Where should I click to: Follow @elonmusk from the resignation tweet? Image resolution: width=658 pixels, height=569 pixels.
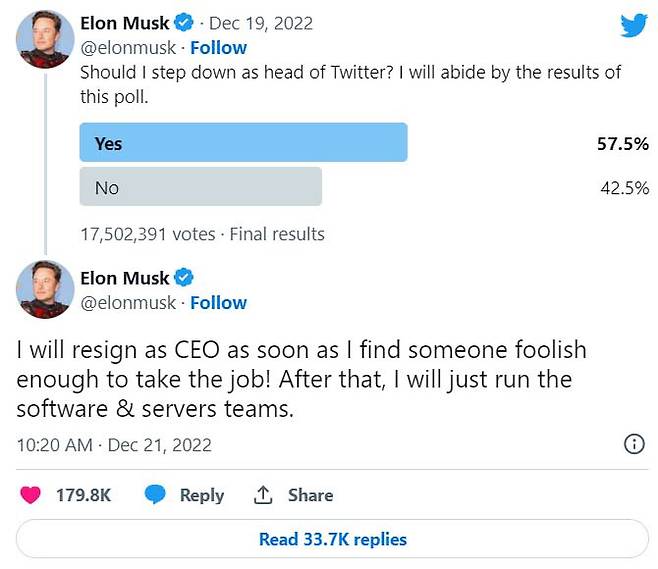click(219, 303)
